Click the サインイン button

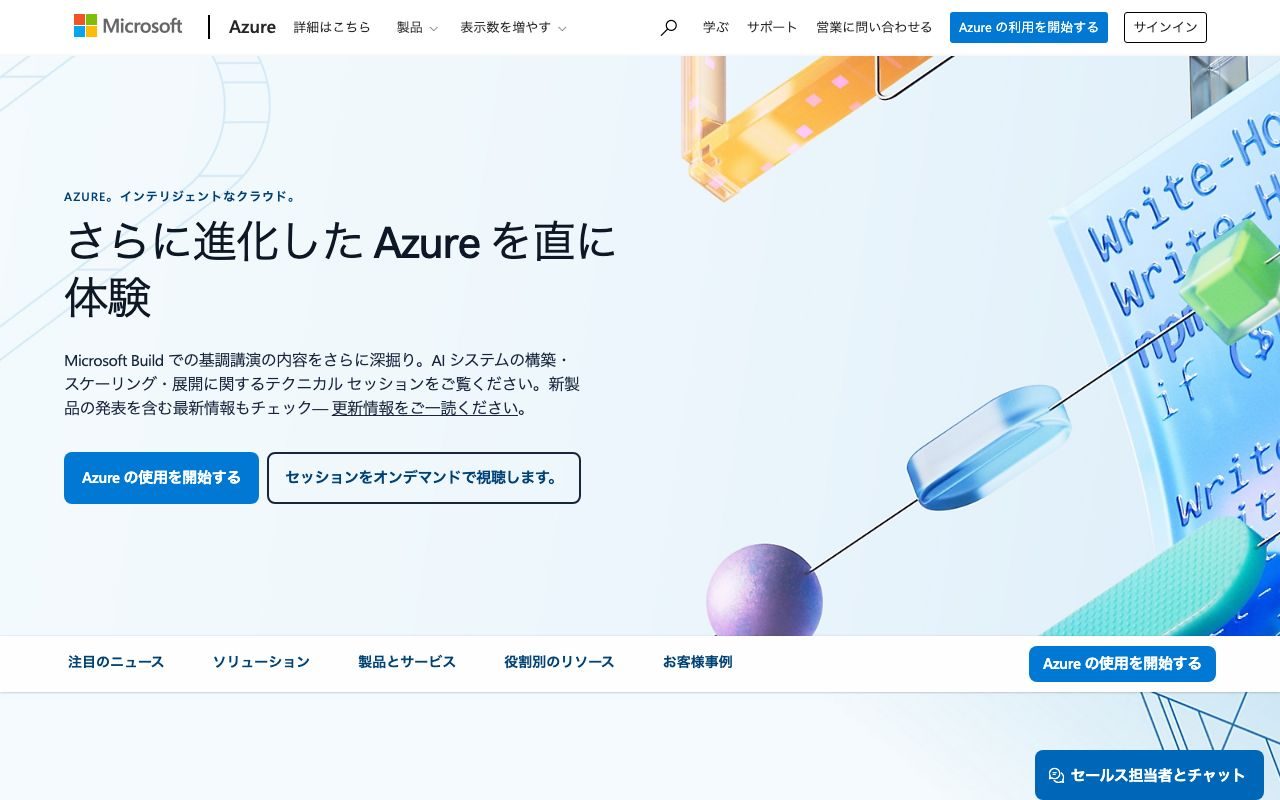tap(1165, 27)
